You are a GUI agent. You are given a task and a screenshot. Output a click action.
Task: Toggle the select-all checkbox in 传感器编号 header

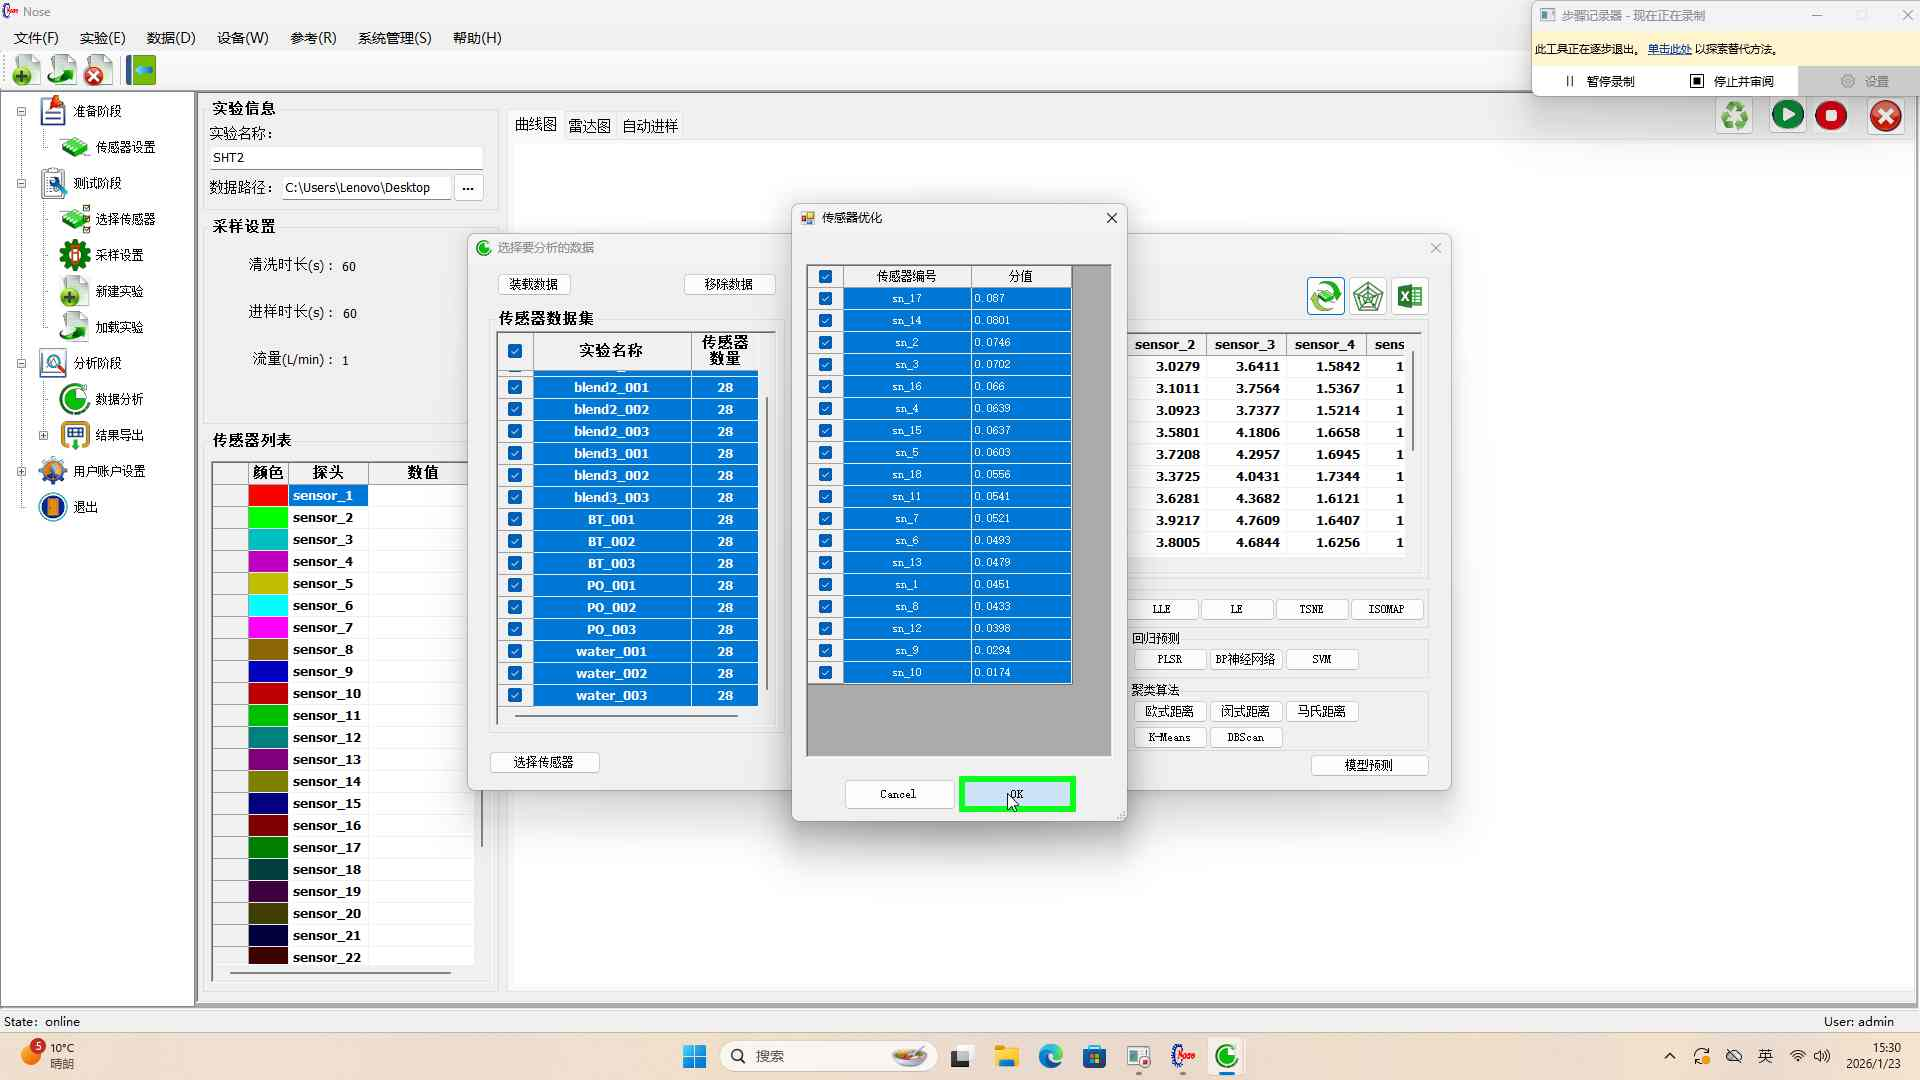(x=825, y=277)
